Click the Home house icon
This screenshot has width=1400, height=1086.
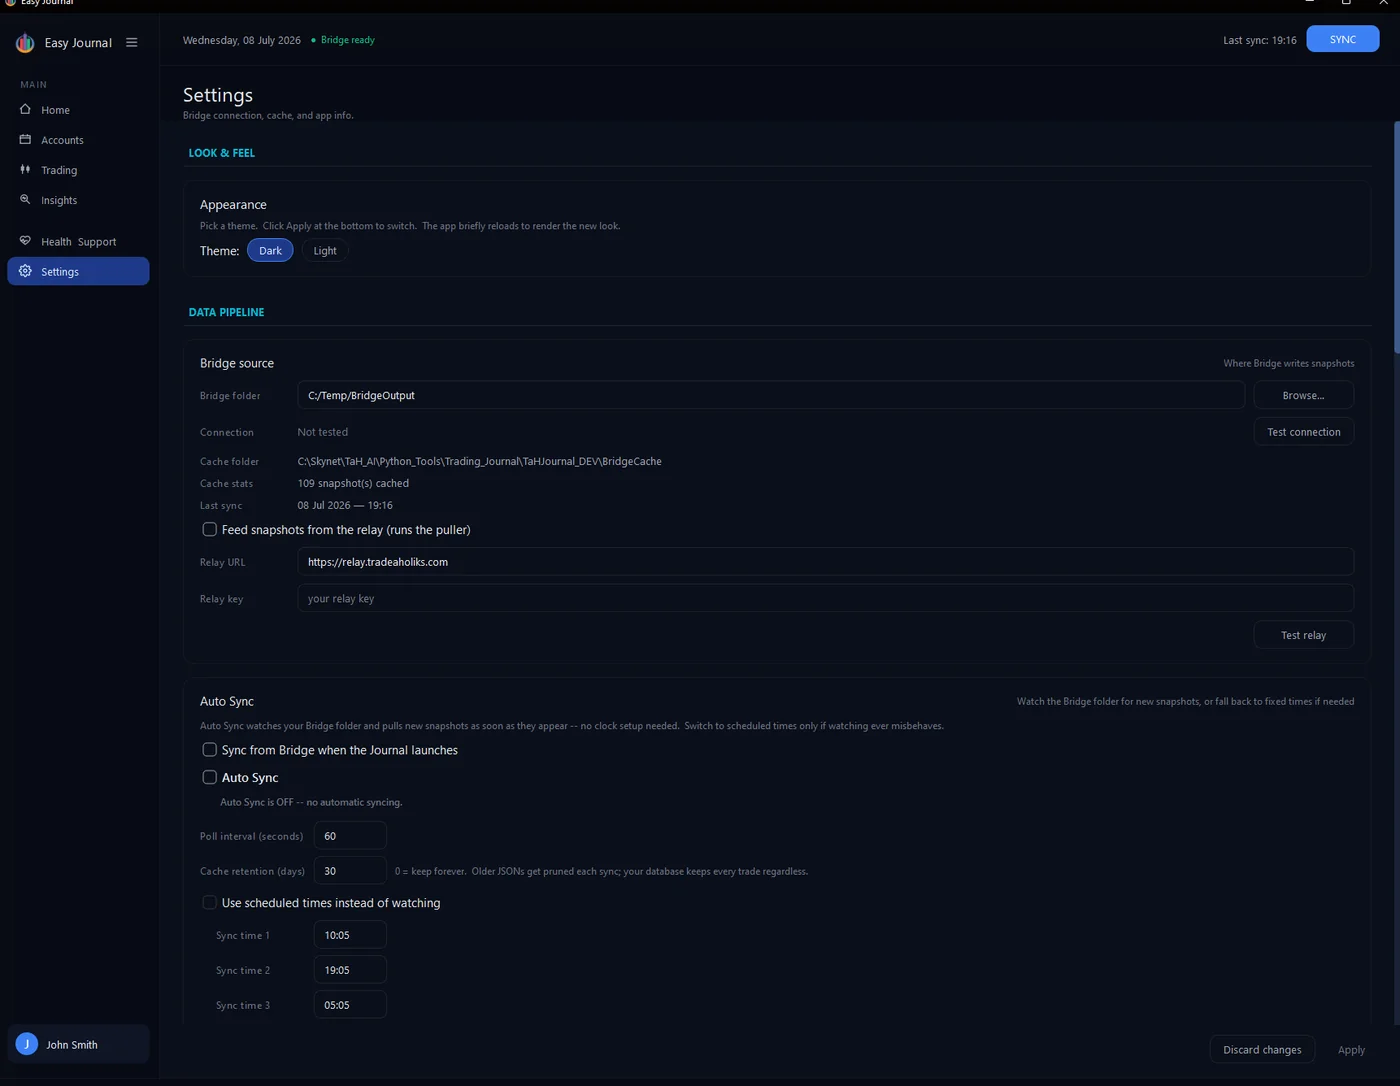pyautogui.click(x=25, y=109)
